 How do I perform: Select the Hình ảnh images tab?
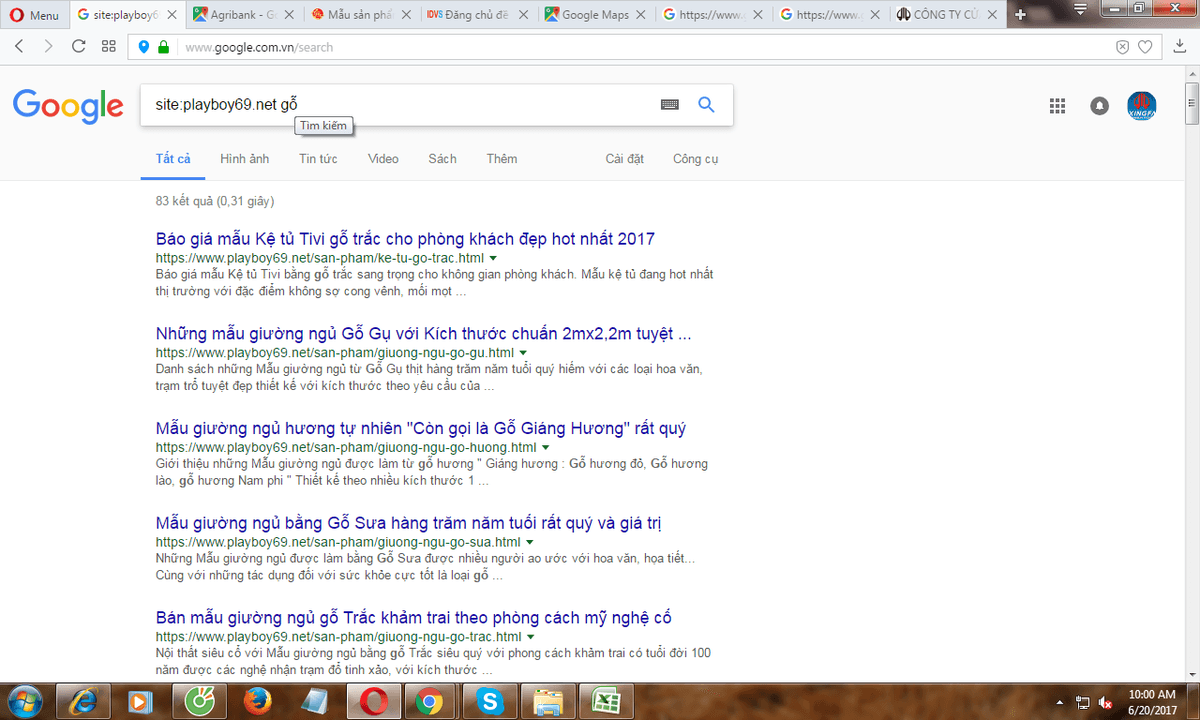point(245,159)
